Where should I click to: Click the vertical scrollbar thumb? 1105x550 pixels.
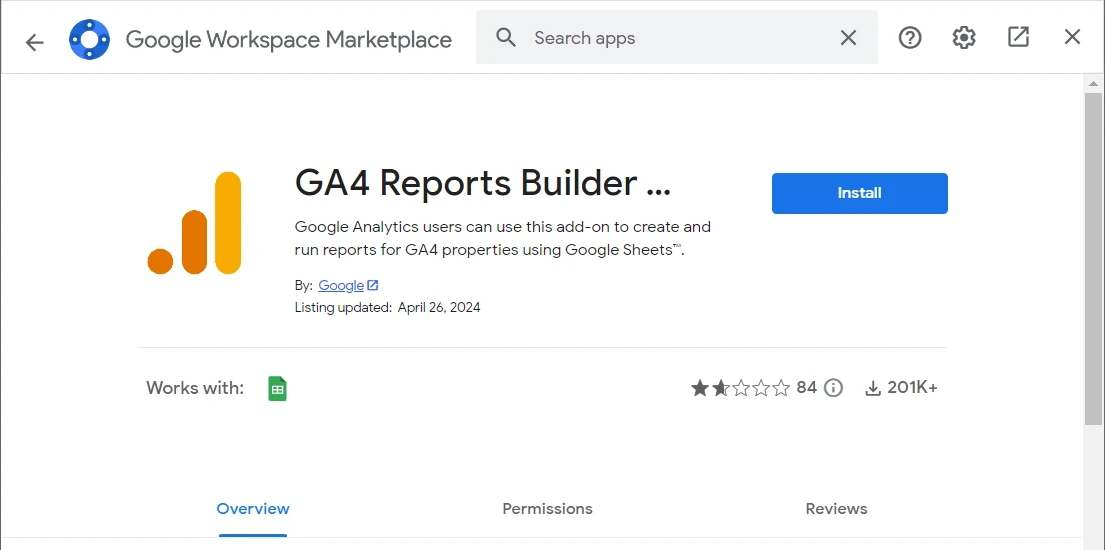[x=1093, y=259]
